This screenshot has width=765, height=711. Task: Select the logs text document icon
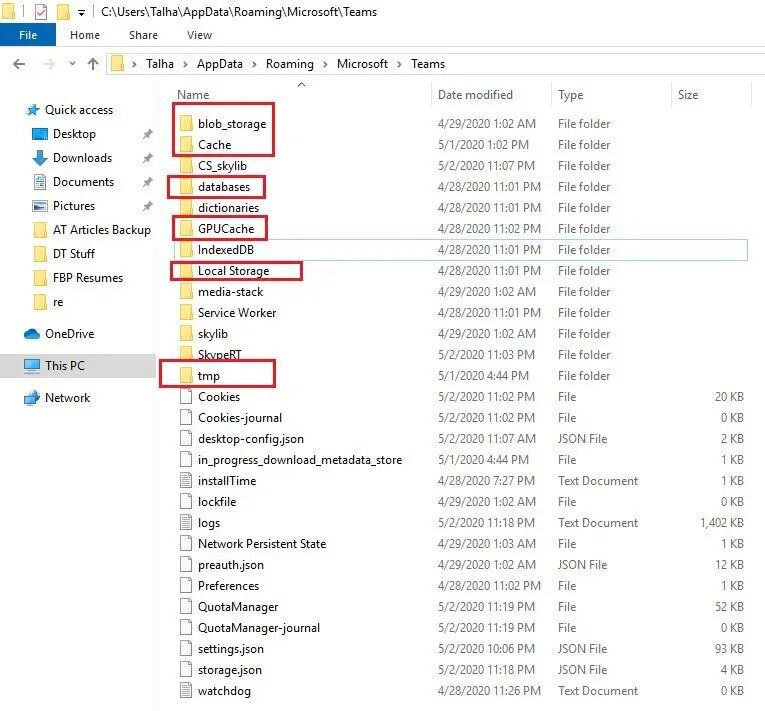pyautogui.click(x=186, y=522)
